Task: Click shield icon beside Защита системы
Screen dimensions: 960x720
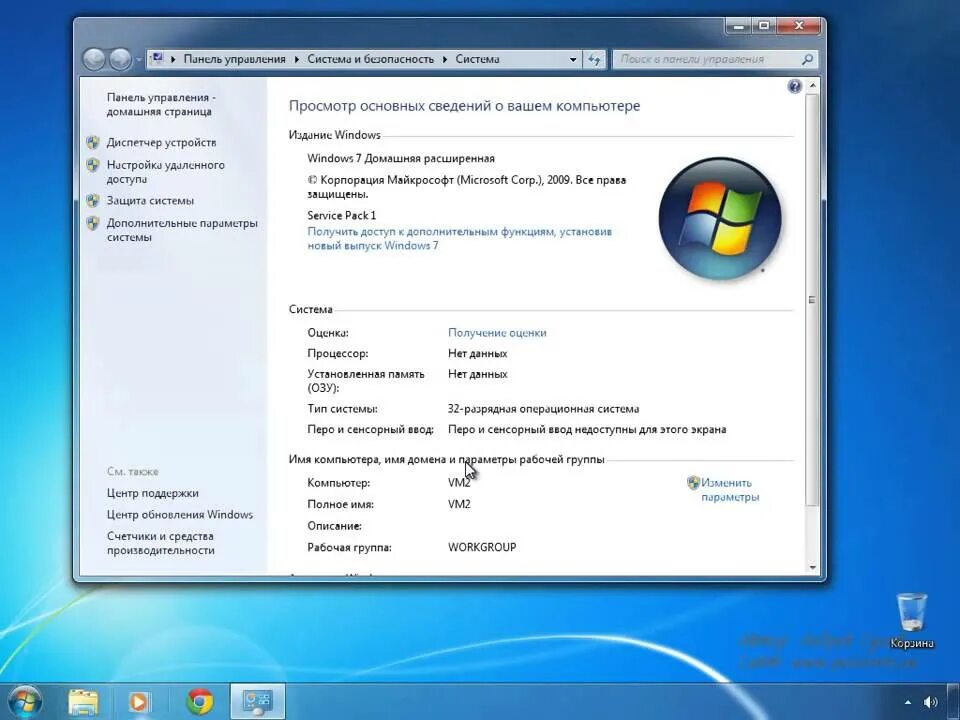Action: [x=92, y=200]
